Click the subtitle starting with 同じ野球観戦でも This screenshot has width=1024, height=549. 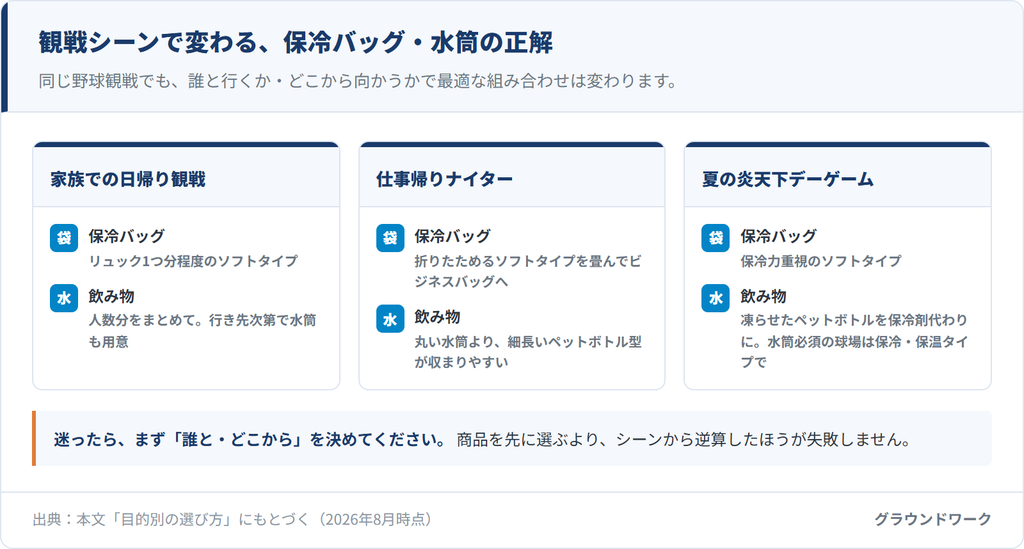358,81
